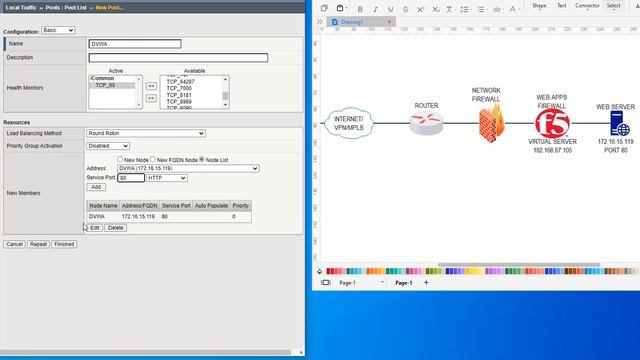The image size is (640, 360).
Task: Choose the Text tool in drawing toolbar
Action: 562,6
